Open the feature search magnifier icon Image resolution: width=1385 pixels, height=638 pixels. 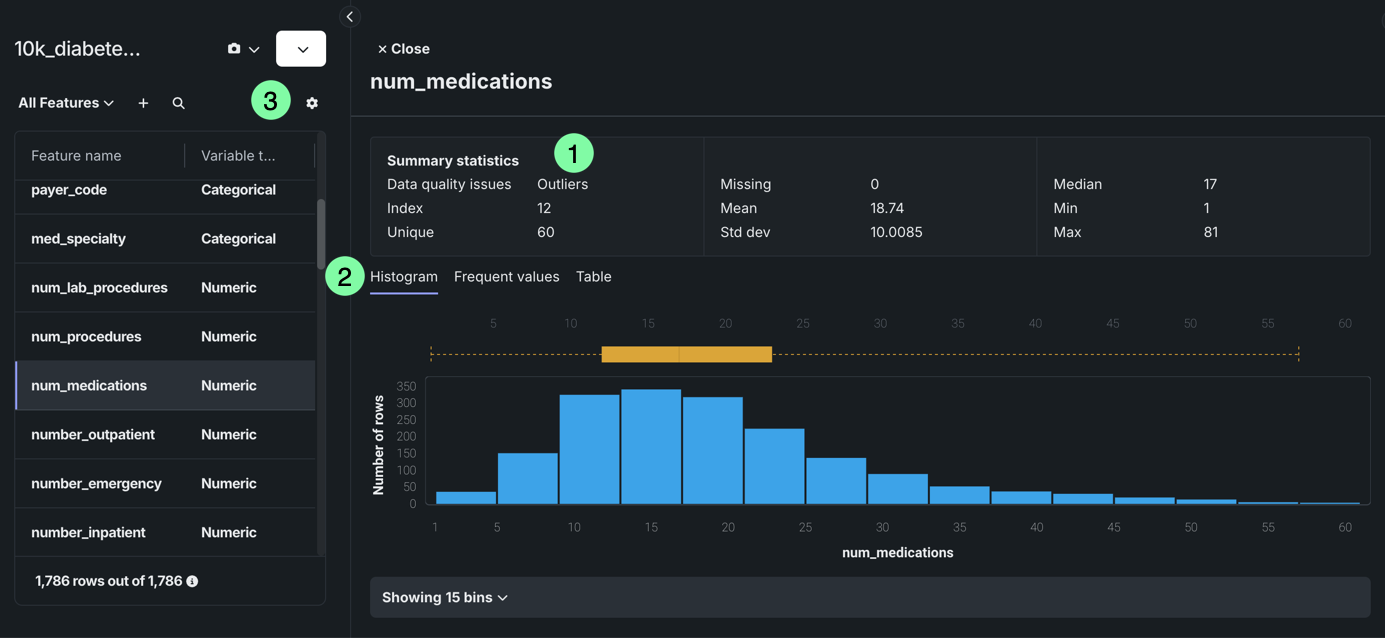178,103
